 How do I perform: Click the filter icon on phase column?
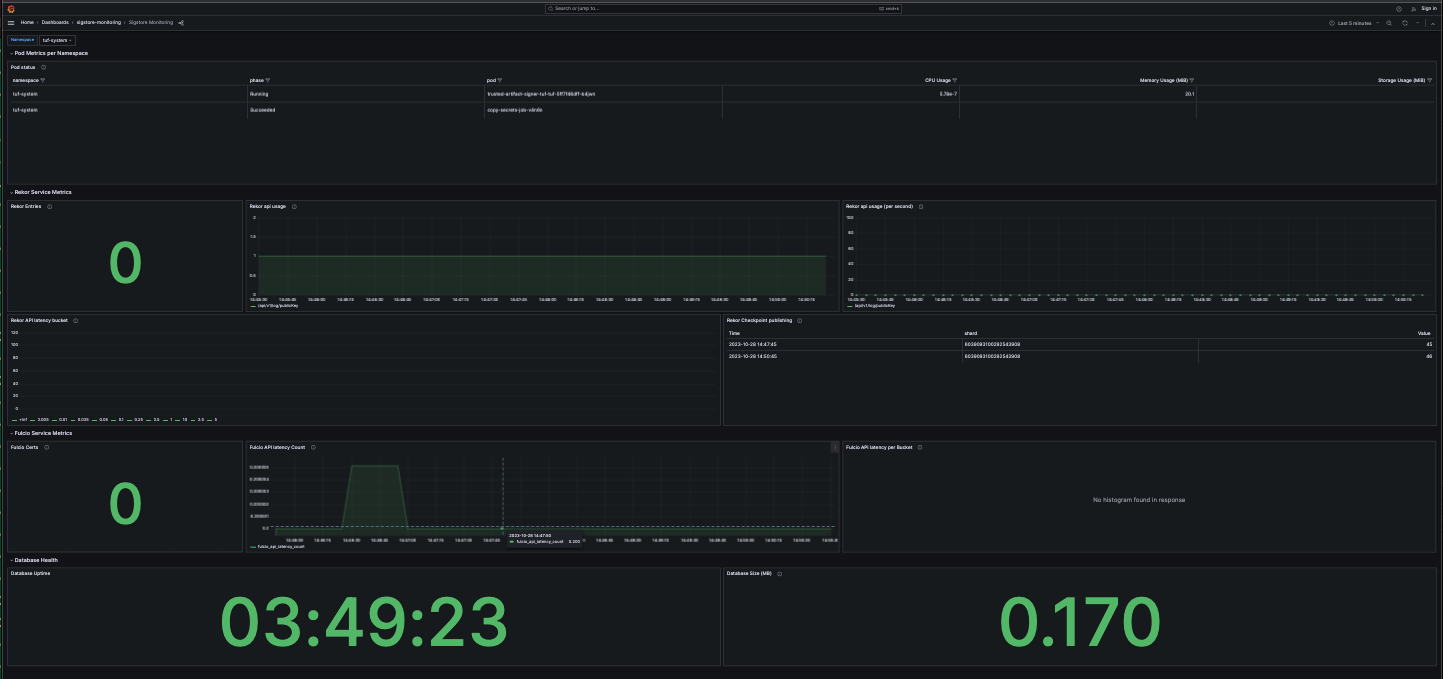(268, 80)
